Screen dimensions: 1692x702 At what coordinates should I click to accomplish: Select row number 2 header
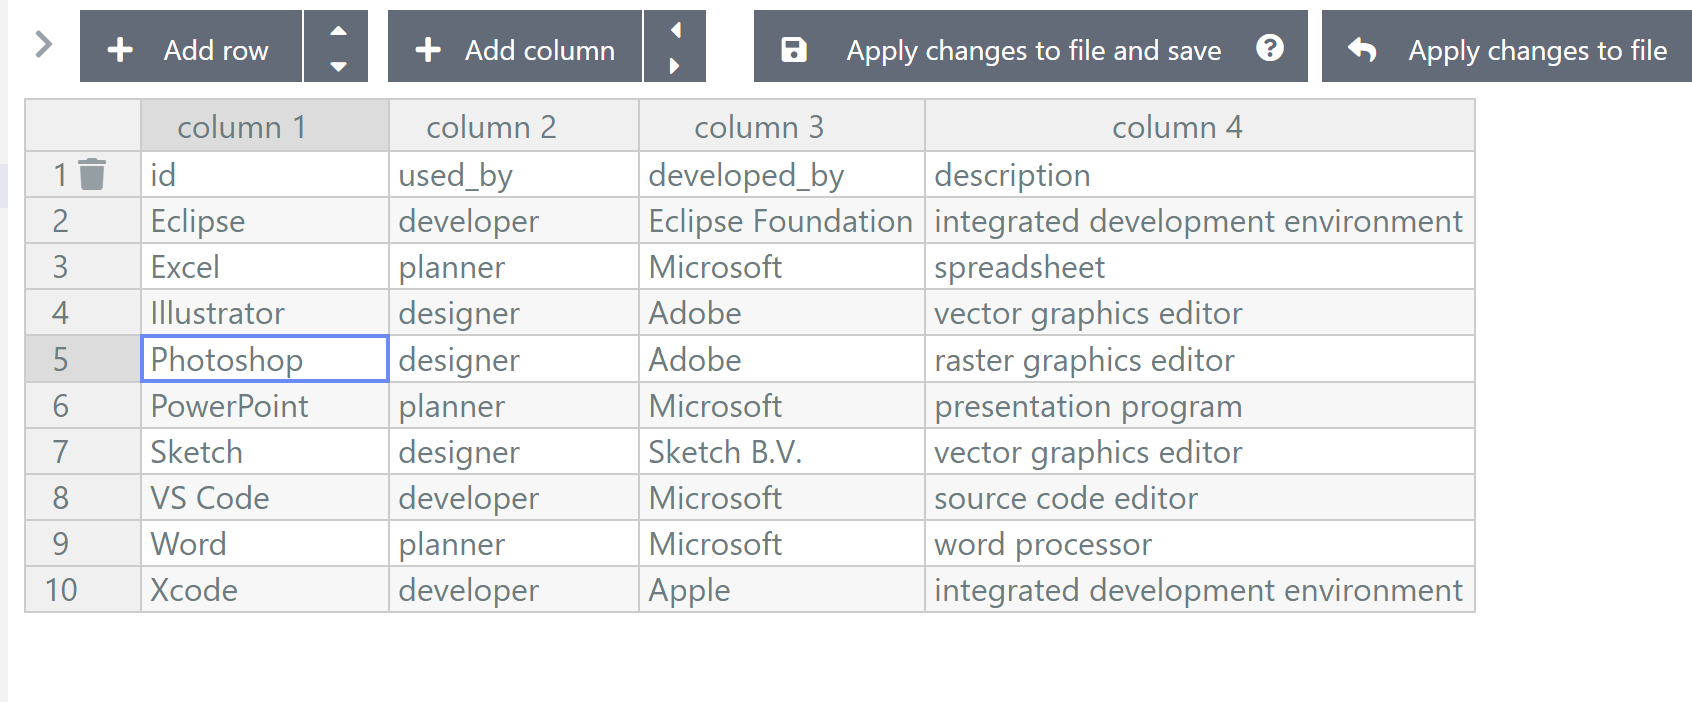[83, 221]
